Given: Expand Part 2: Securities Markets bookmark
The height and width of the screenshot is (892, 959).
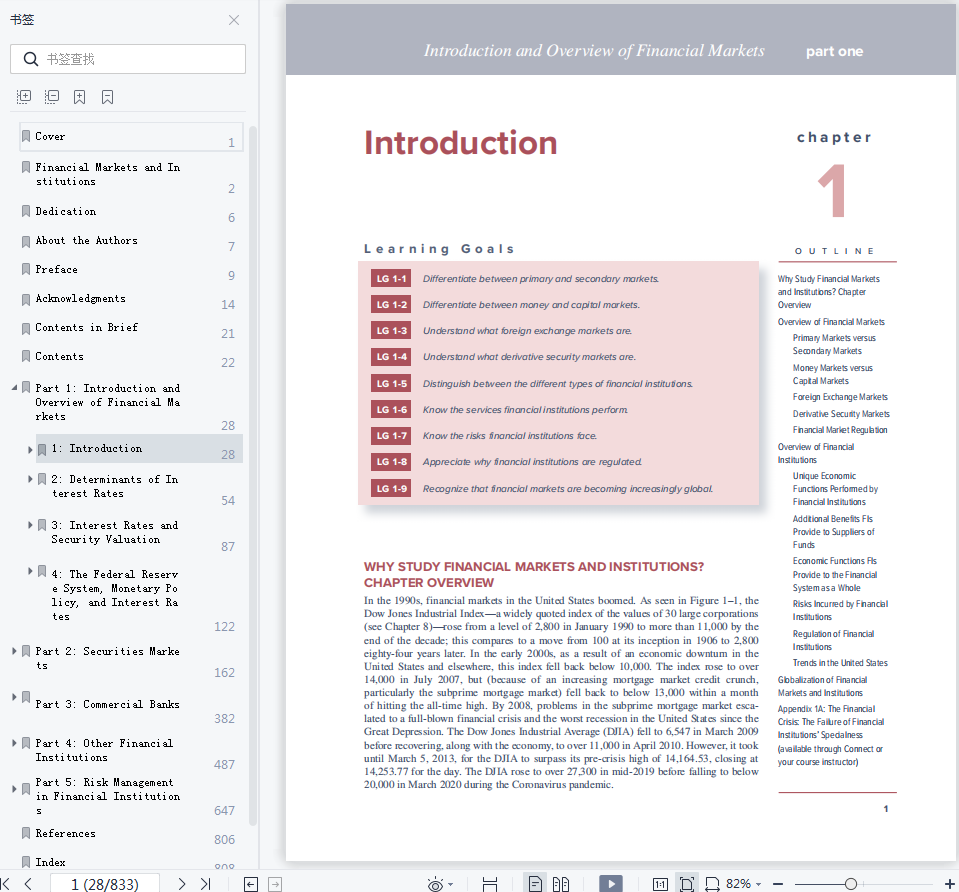Looking at the screenshot, I should pyautogui.click(x=14, y=651).
